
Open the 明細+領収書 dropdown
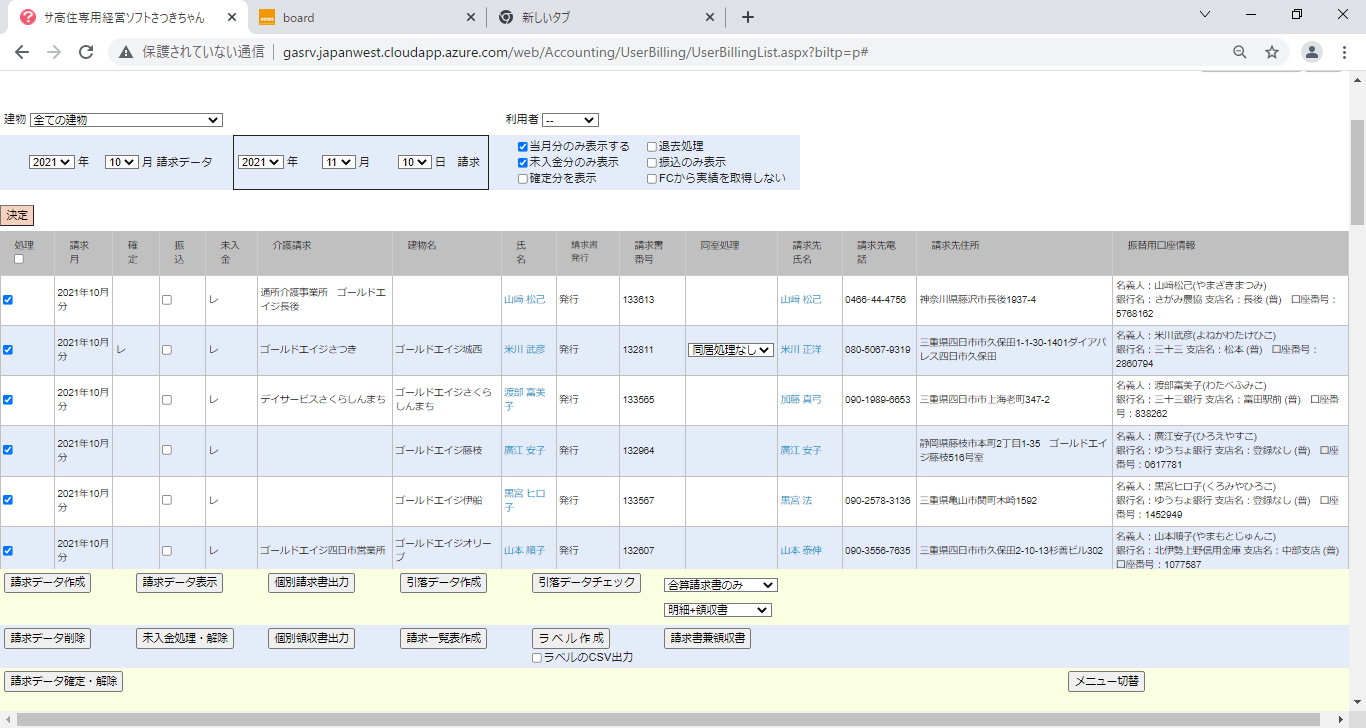pos(717,610)
